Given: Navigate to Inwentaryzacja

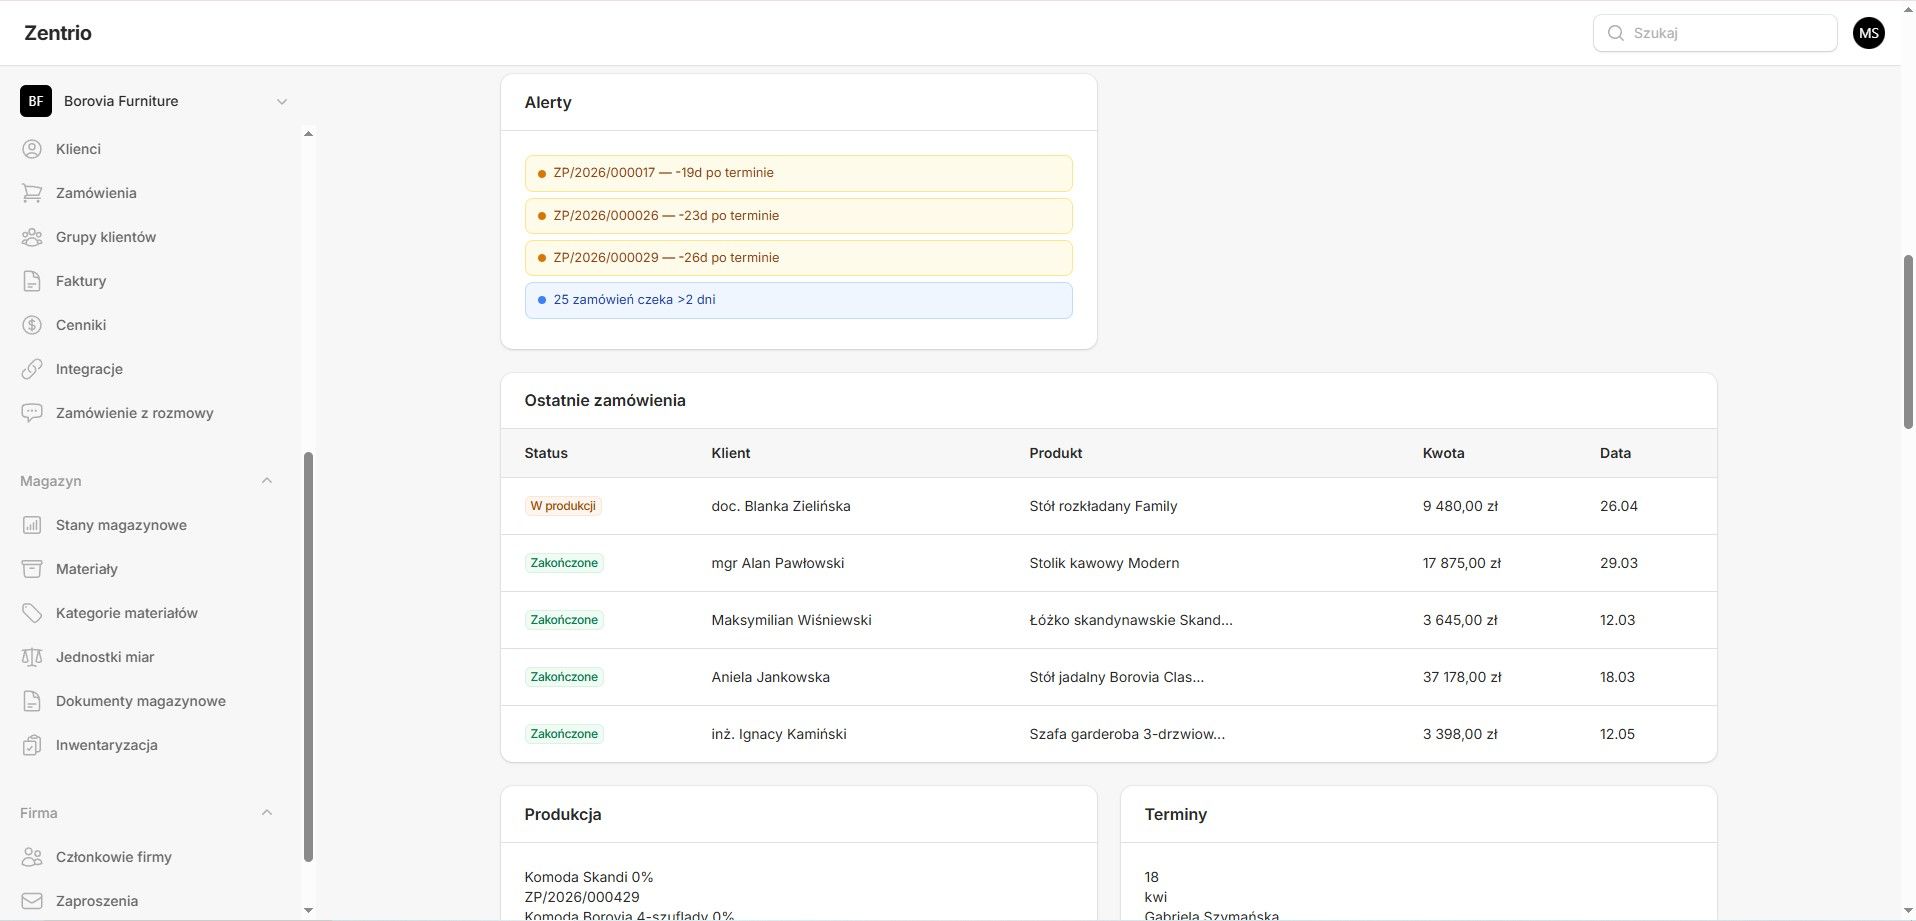Looking at the screenshot, I should point(107,745).
